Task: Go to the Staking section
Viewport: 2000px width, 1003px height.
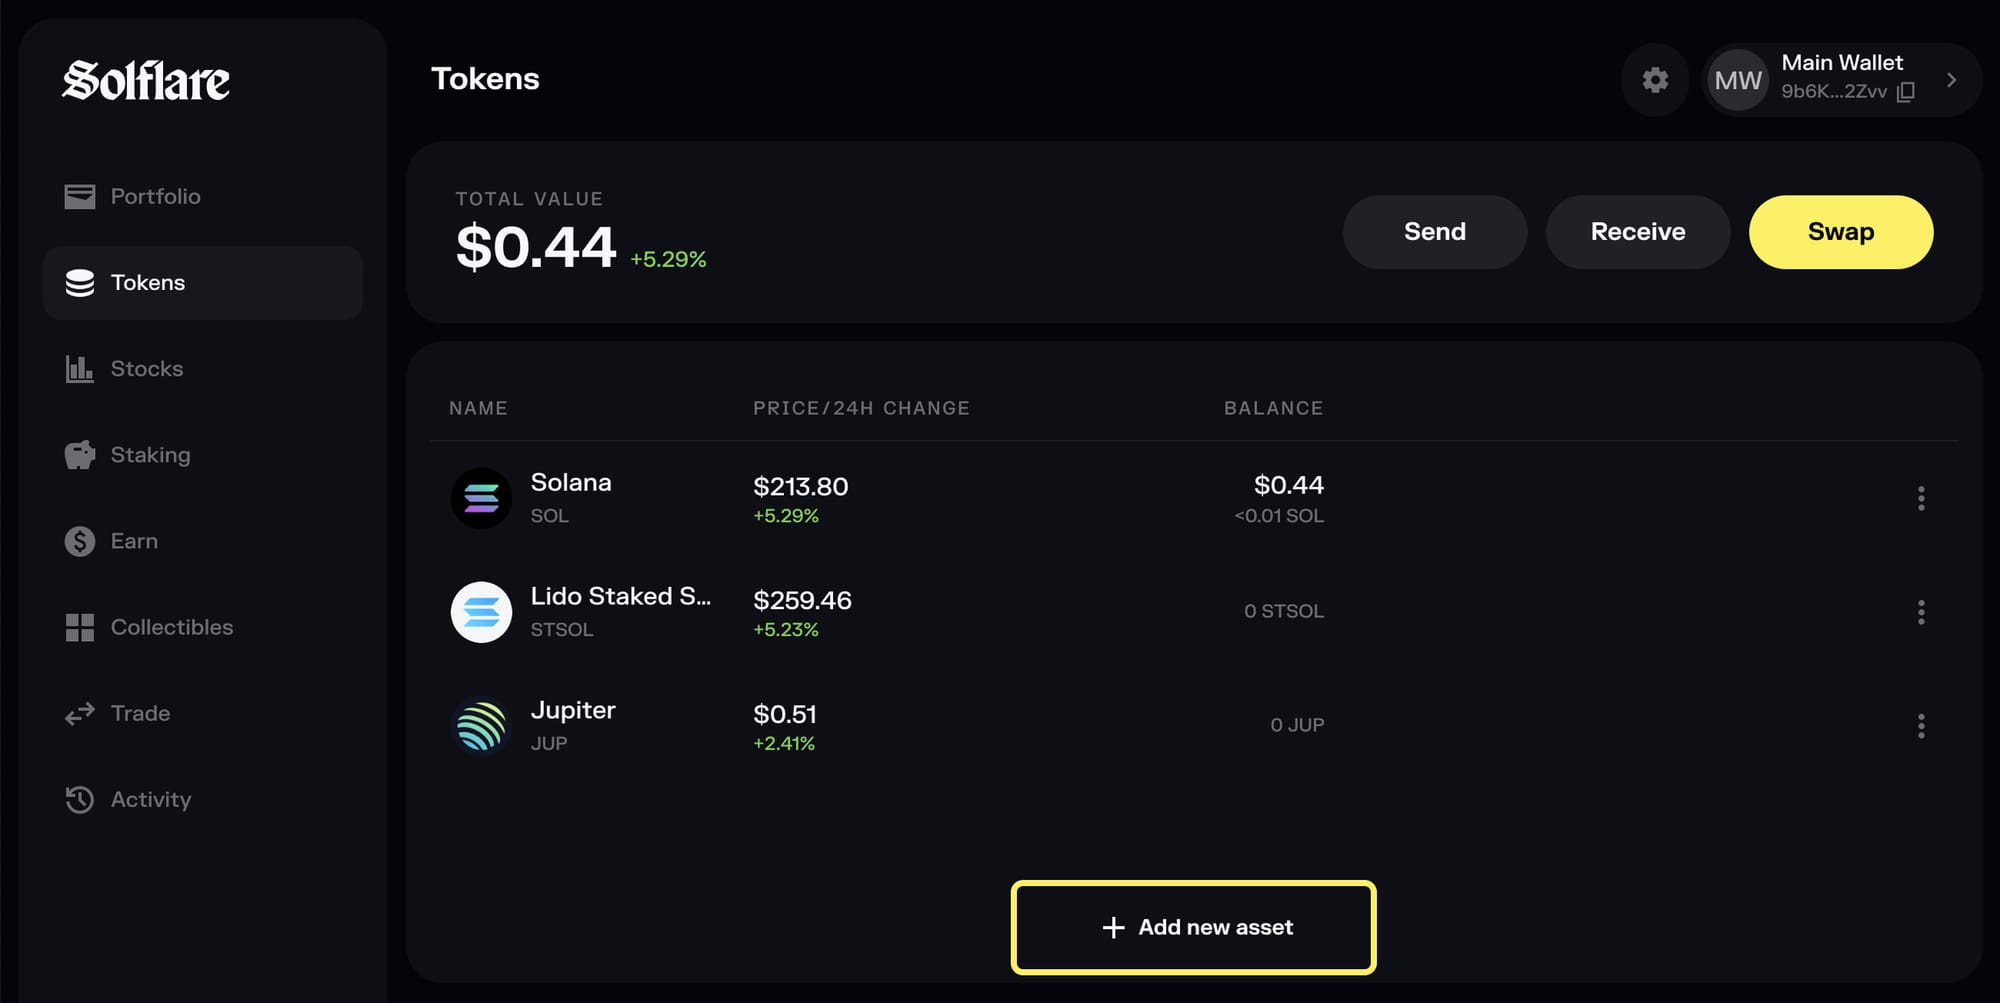Action: tap(151, 455)
